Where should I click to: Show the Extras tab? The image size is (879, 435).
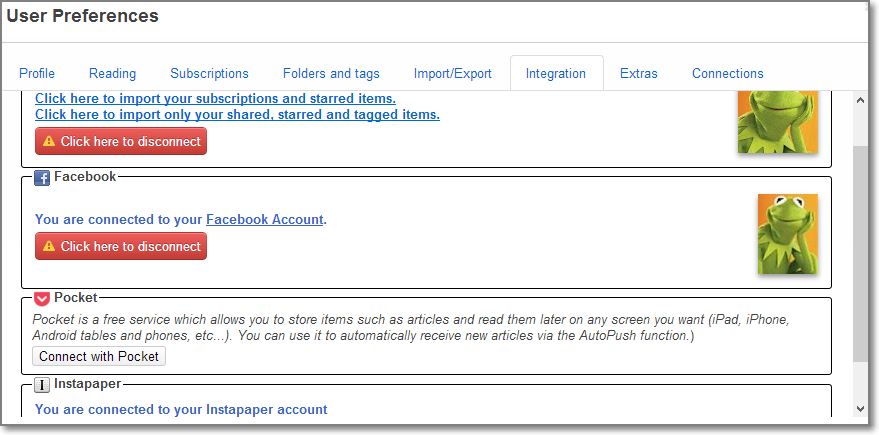tap(639, 73)
